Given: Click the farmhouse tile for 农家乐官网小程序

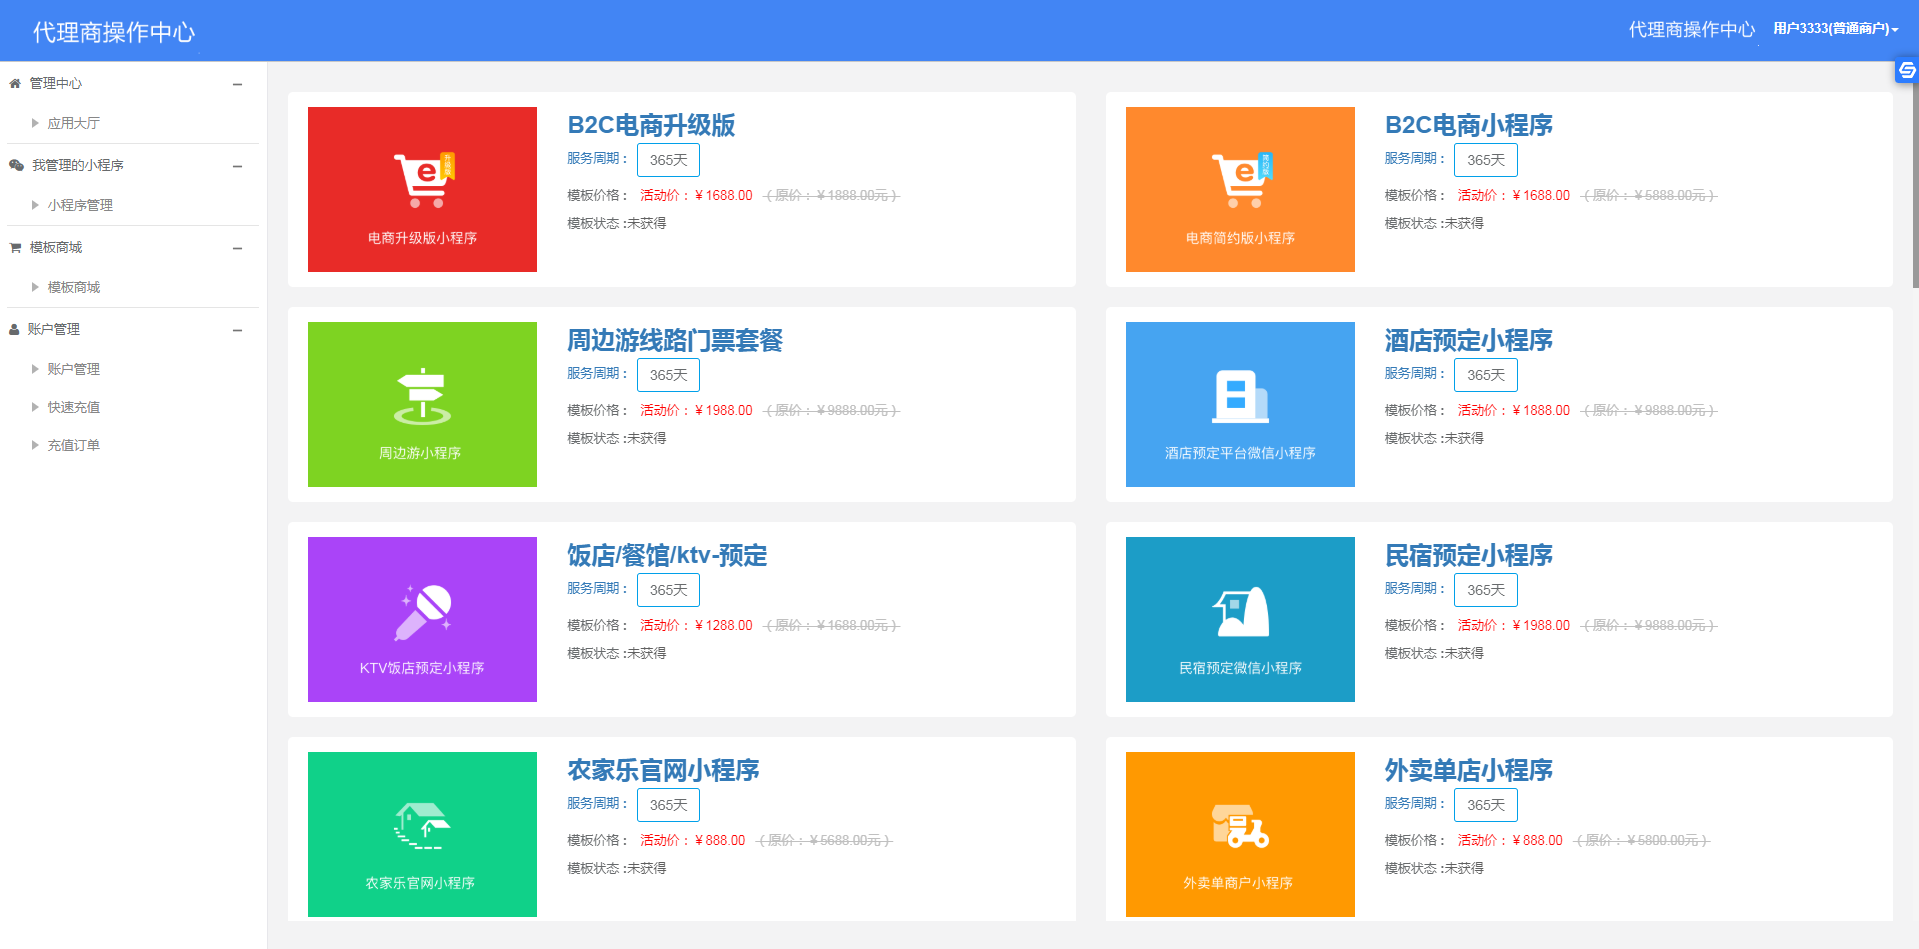Looking at the screenshot, I should tap(421, 834).
